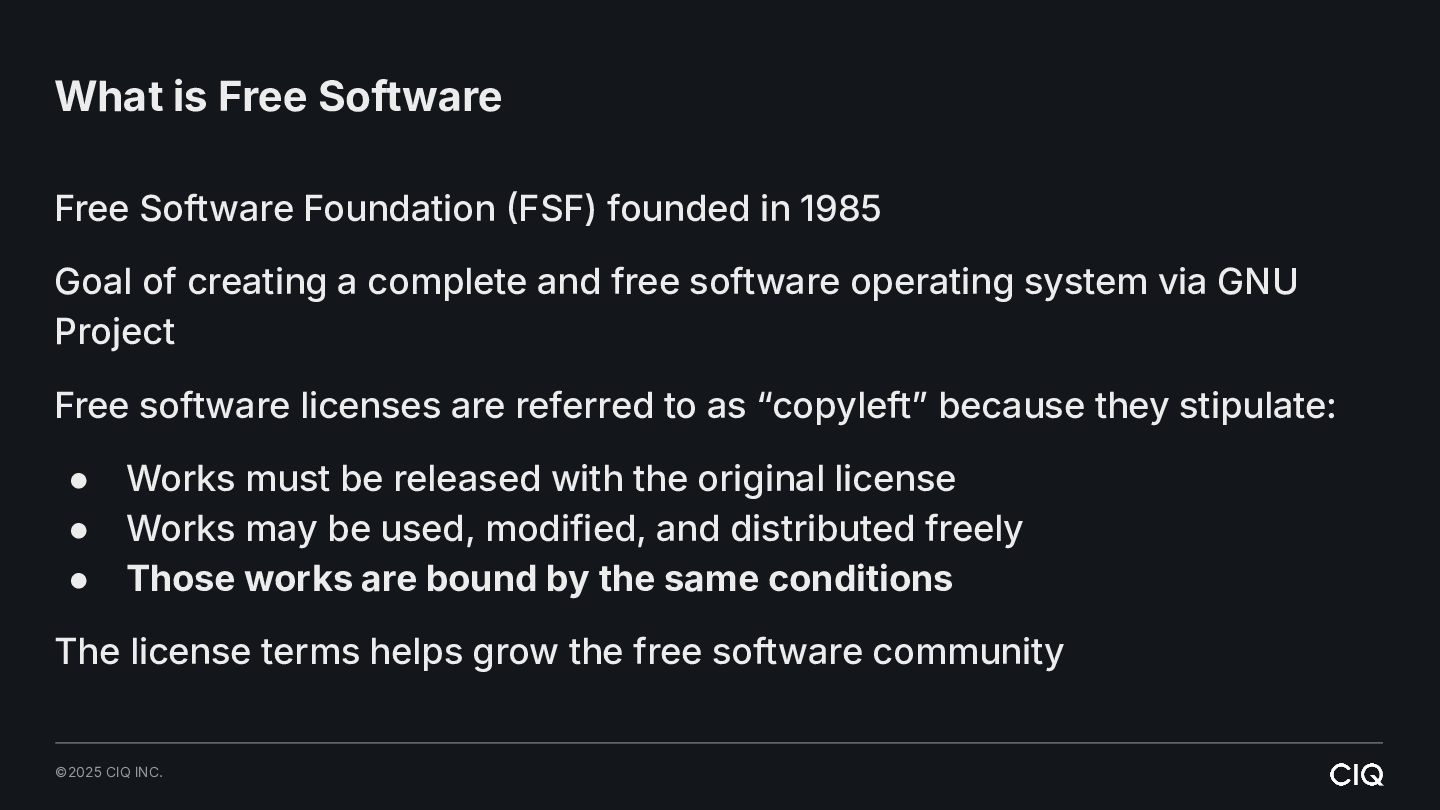Click 'The license terms helps grow' sentence
Screen dimensions: 1440x810
pos(559,651)
